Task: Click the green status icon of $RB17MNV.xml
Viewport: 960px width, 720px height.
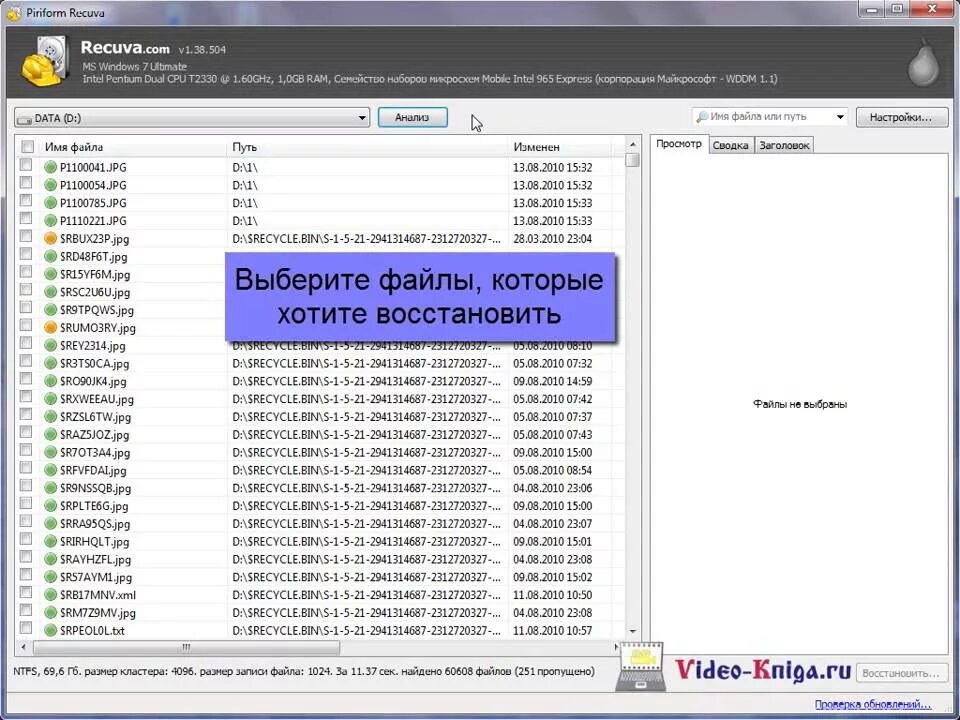Action: 51,595
